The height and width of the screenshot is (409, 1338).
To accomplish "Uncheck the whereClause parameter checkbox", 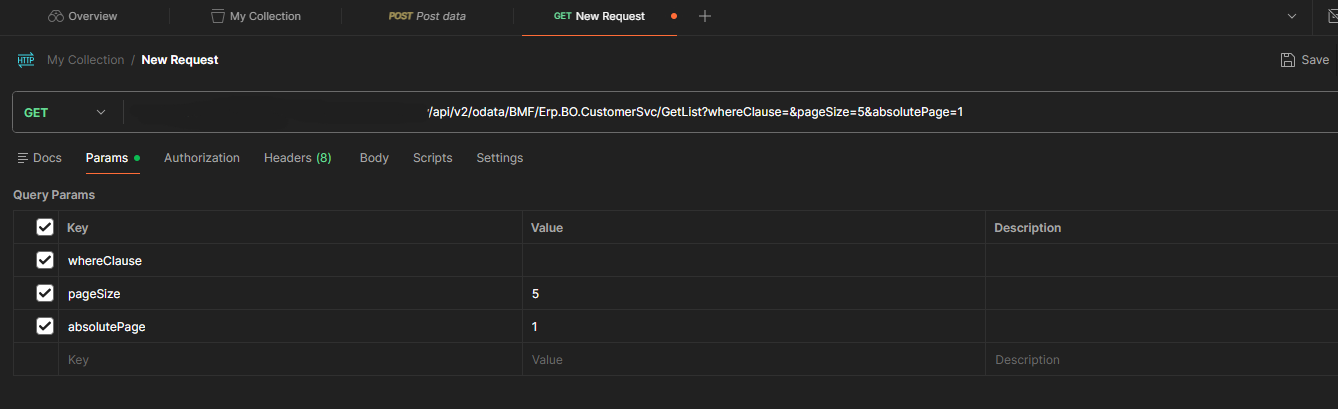I will [x=45, y=260].
